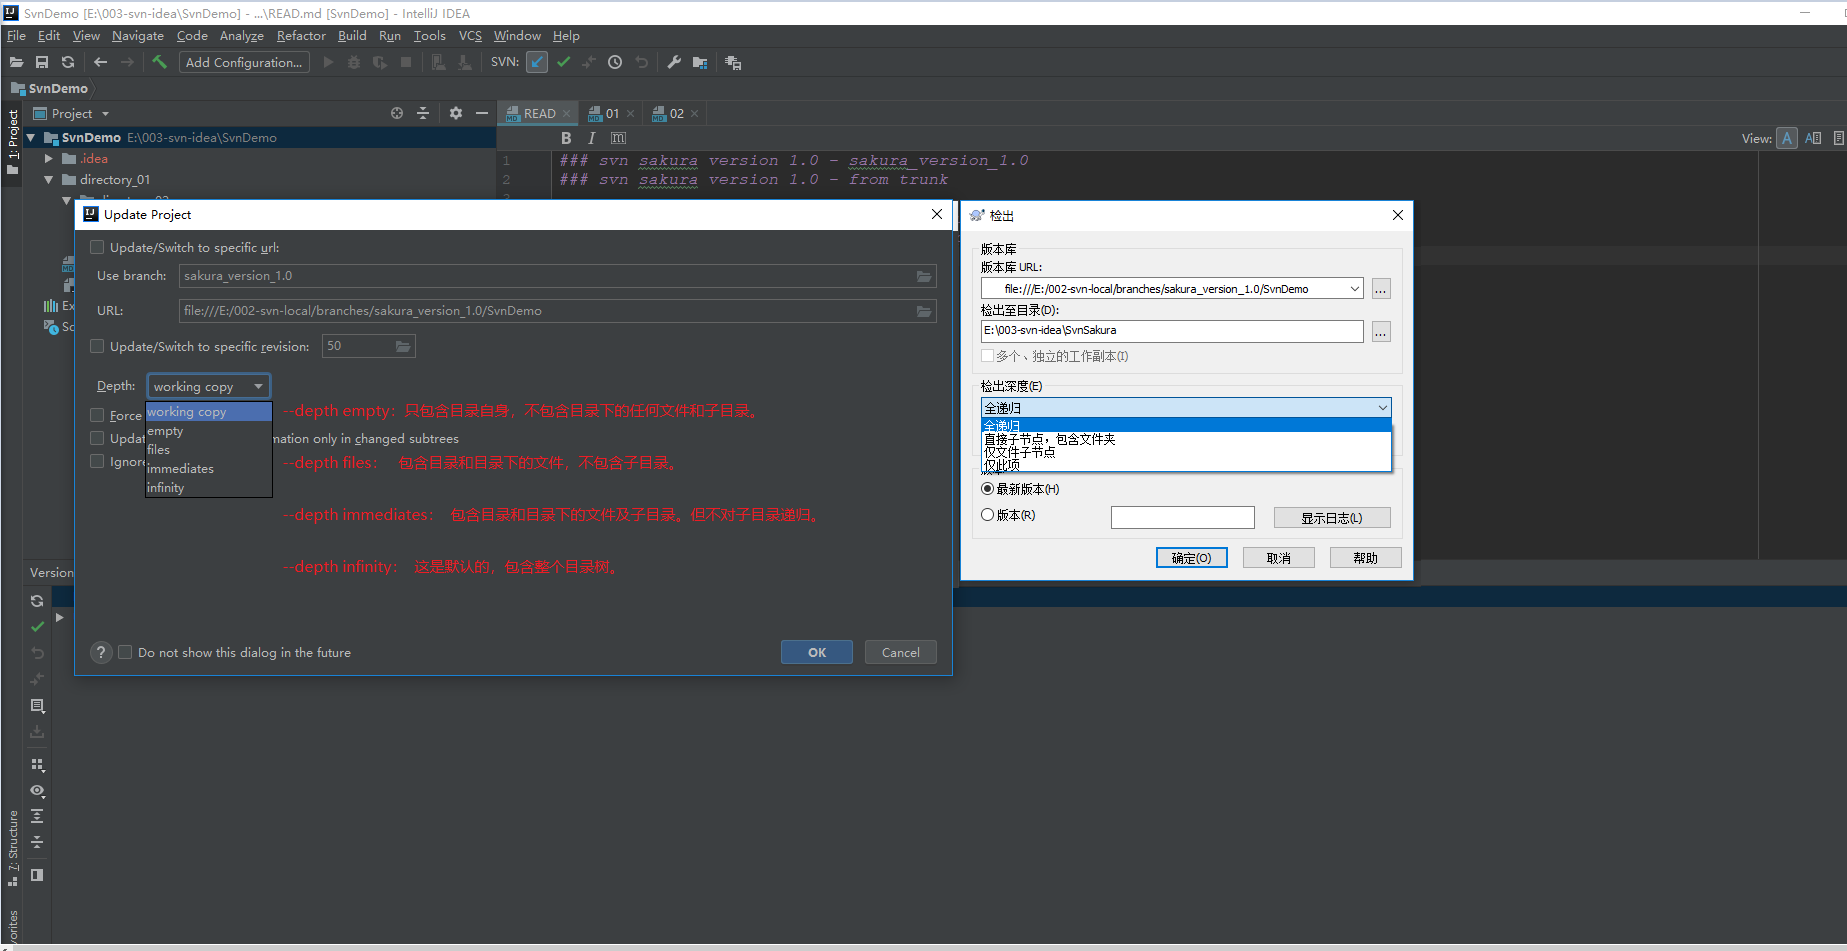Check Do not show this dialog in the future
Image resolution: width=1847 pixels, height=951 pixels.
point(125,652)
